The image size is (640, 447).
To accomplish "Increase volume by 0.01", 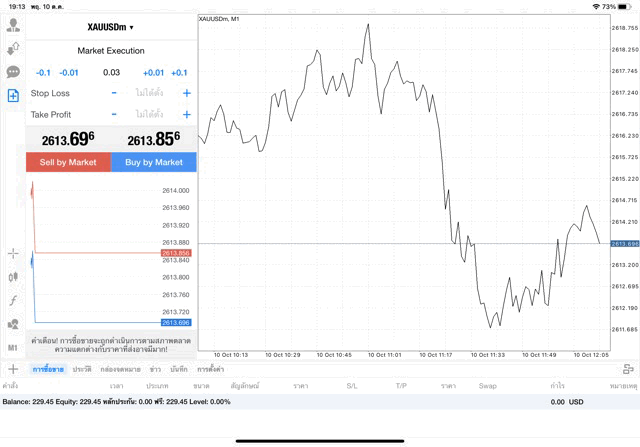I will click(153, 73).
